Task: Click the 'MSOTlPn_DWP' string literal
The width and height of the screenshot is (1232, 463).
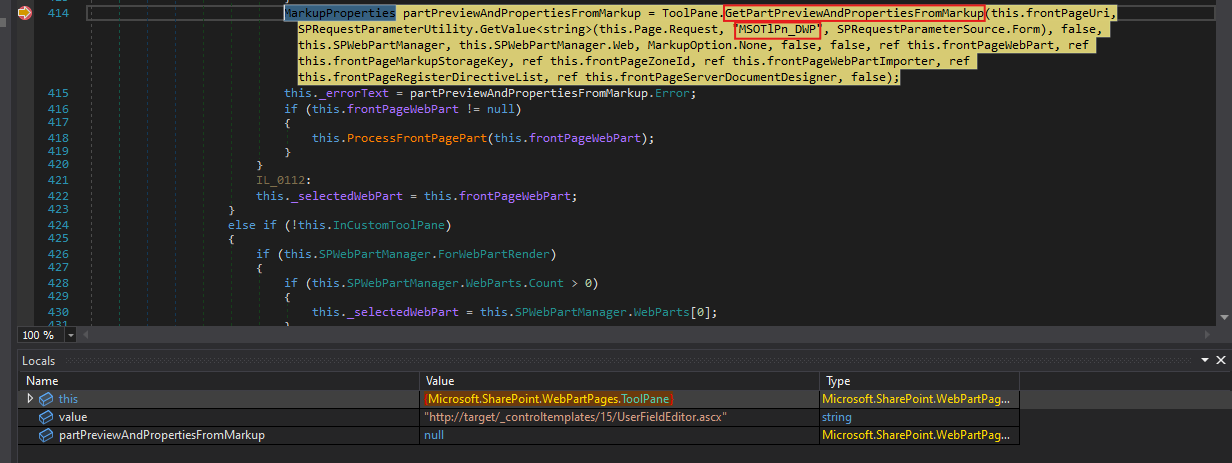Action: pos(777,31)
